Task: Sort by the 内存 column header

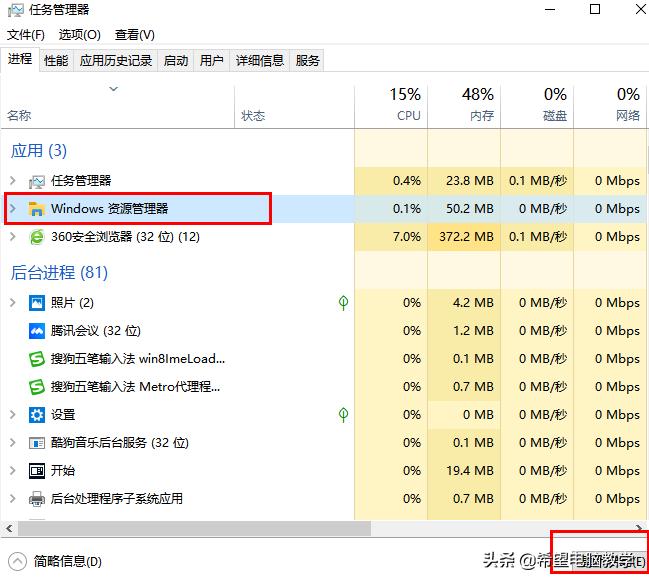Action: 464,107
